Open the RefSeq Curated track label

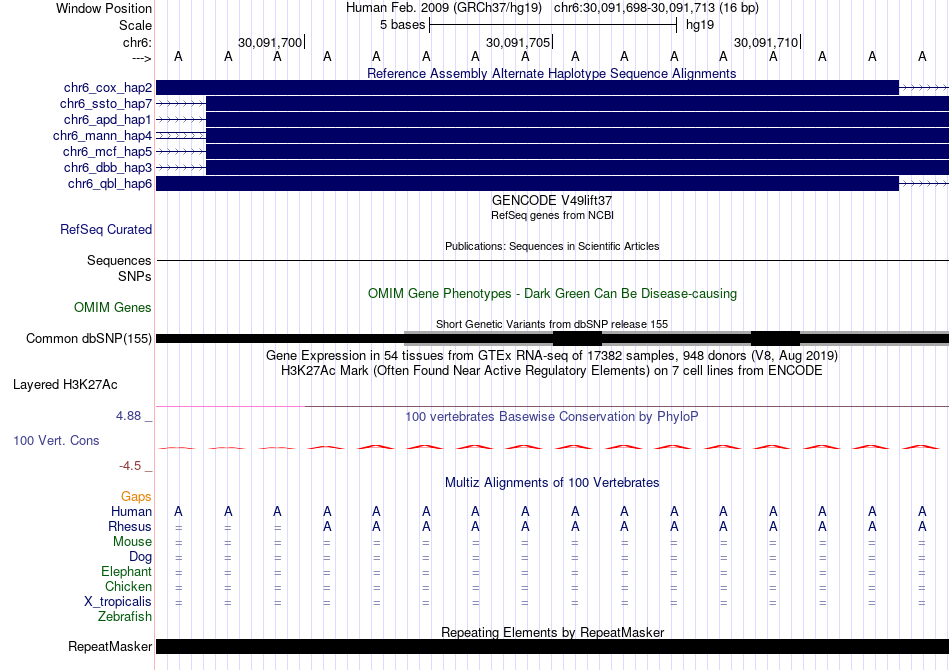click(106, 230)
